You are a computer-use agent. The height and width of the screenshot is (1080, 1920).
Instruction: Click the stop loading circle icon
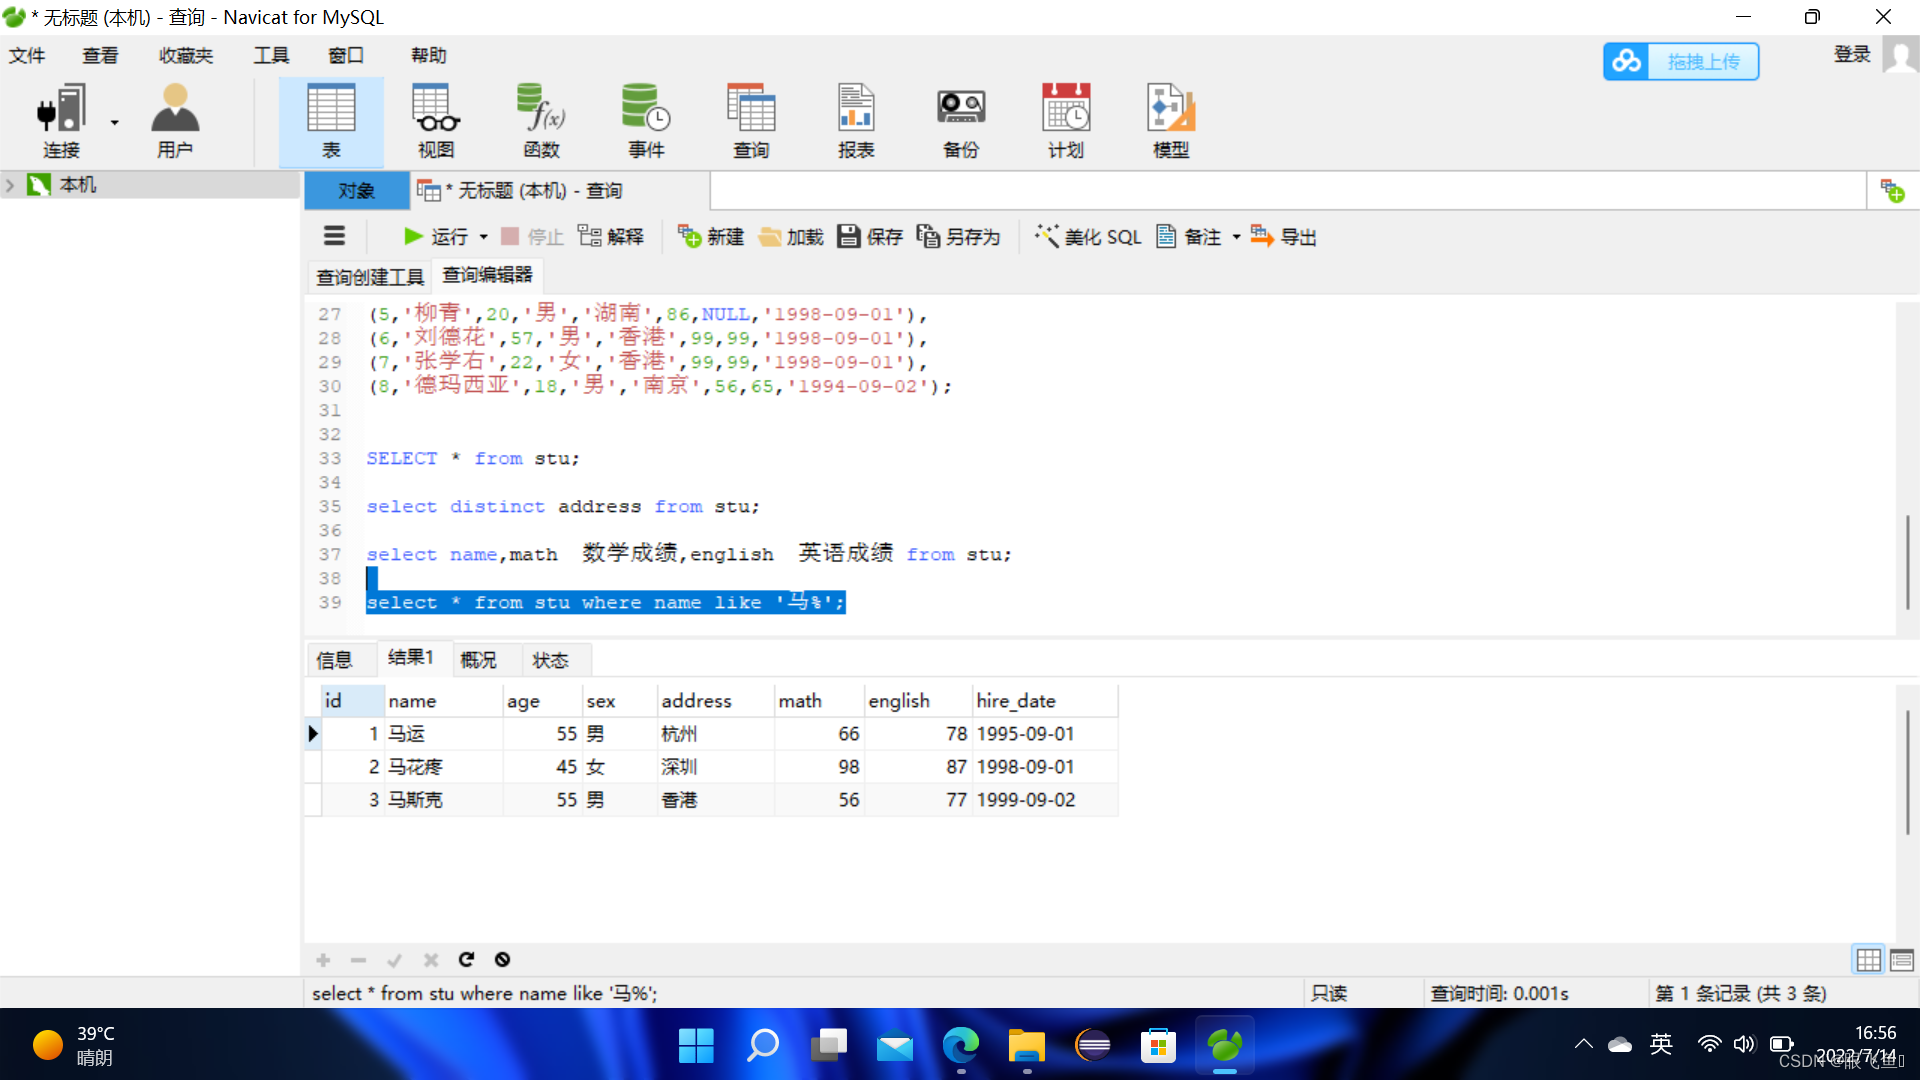point(502,960)
